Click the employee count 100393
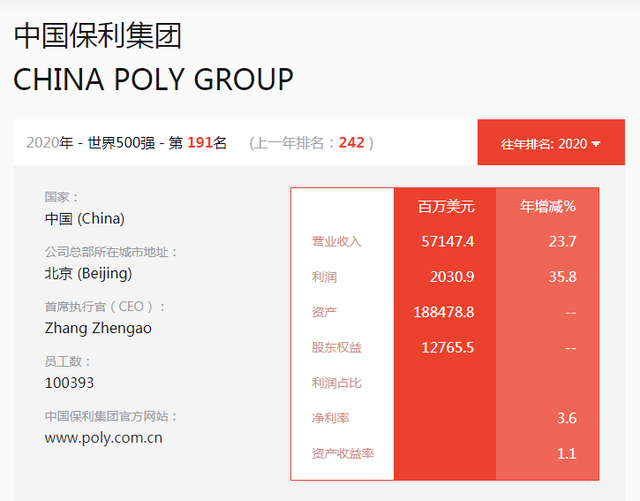Viewport: 640px width, 501px height. (69, 383)
